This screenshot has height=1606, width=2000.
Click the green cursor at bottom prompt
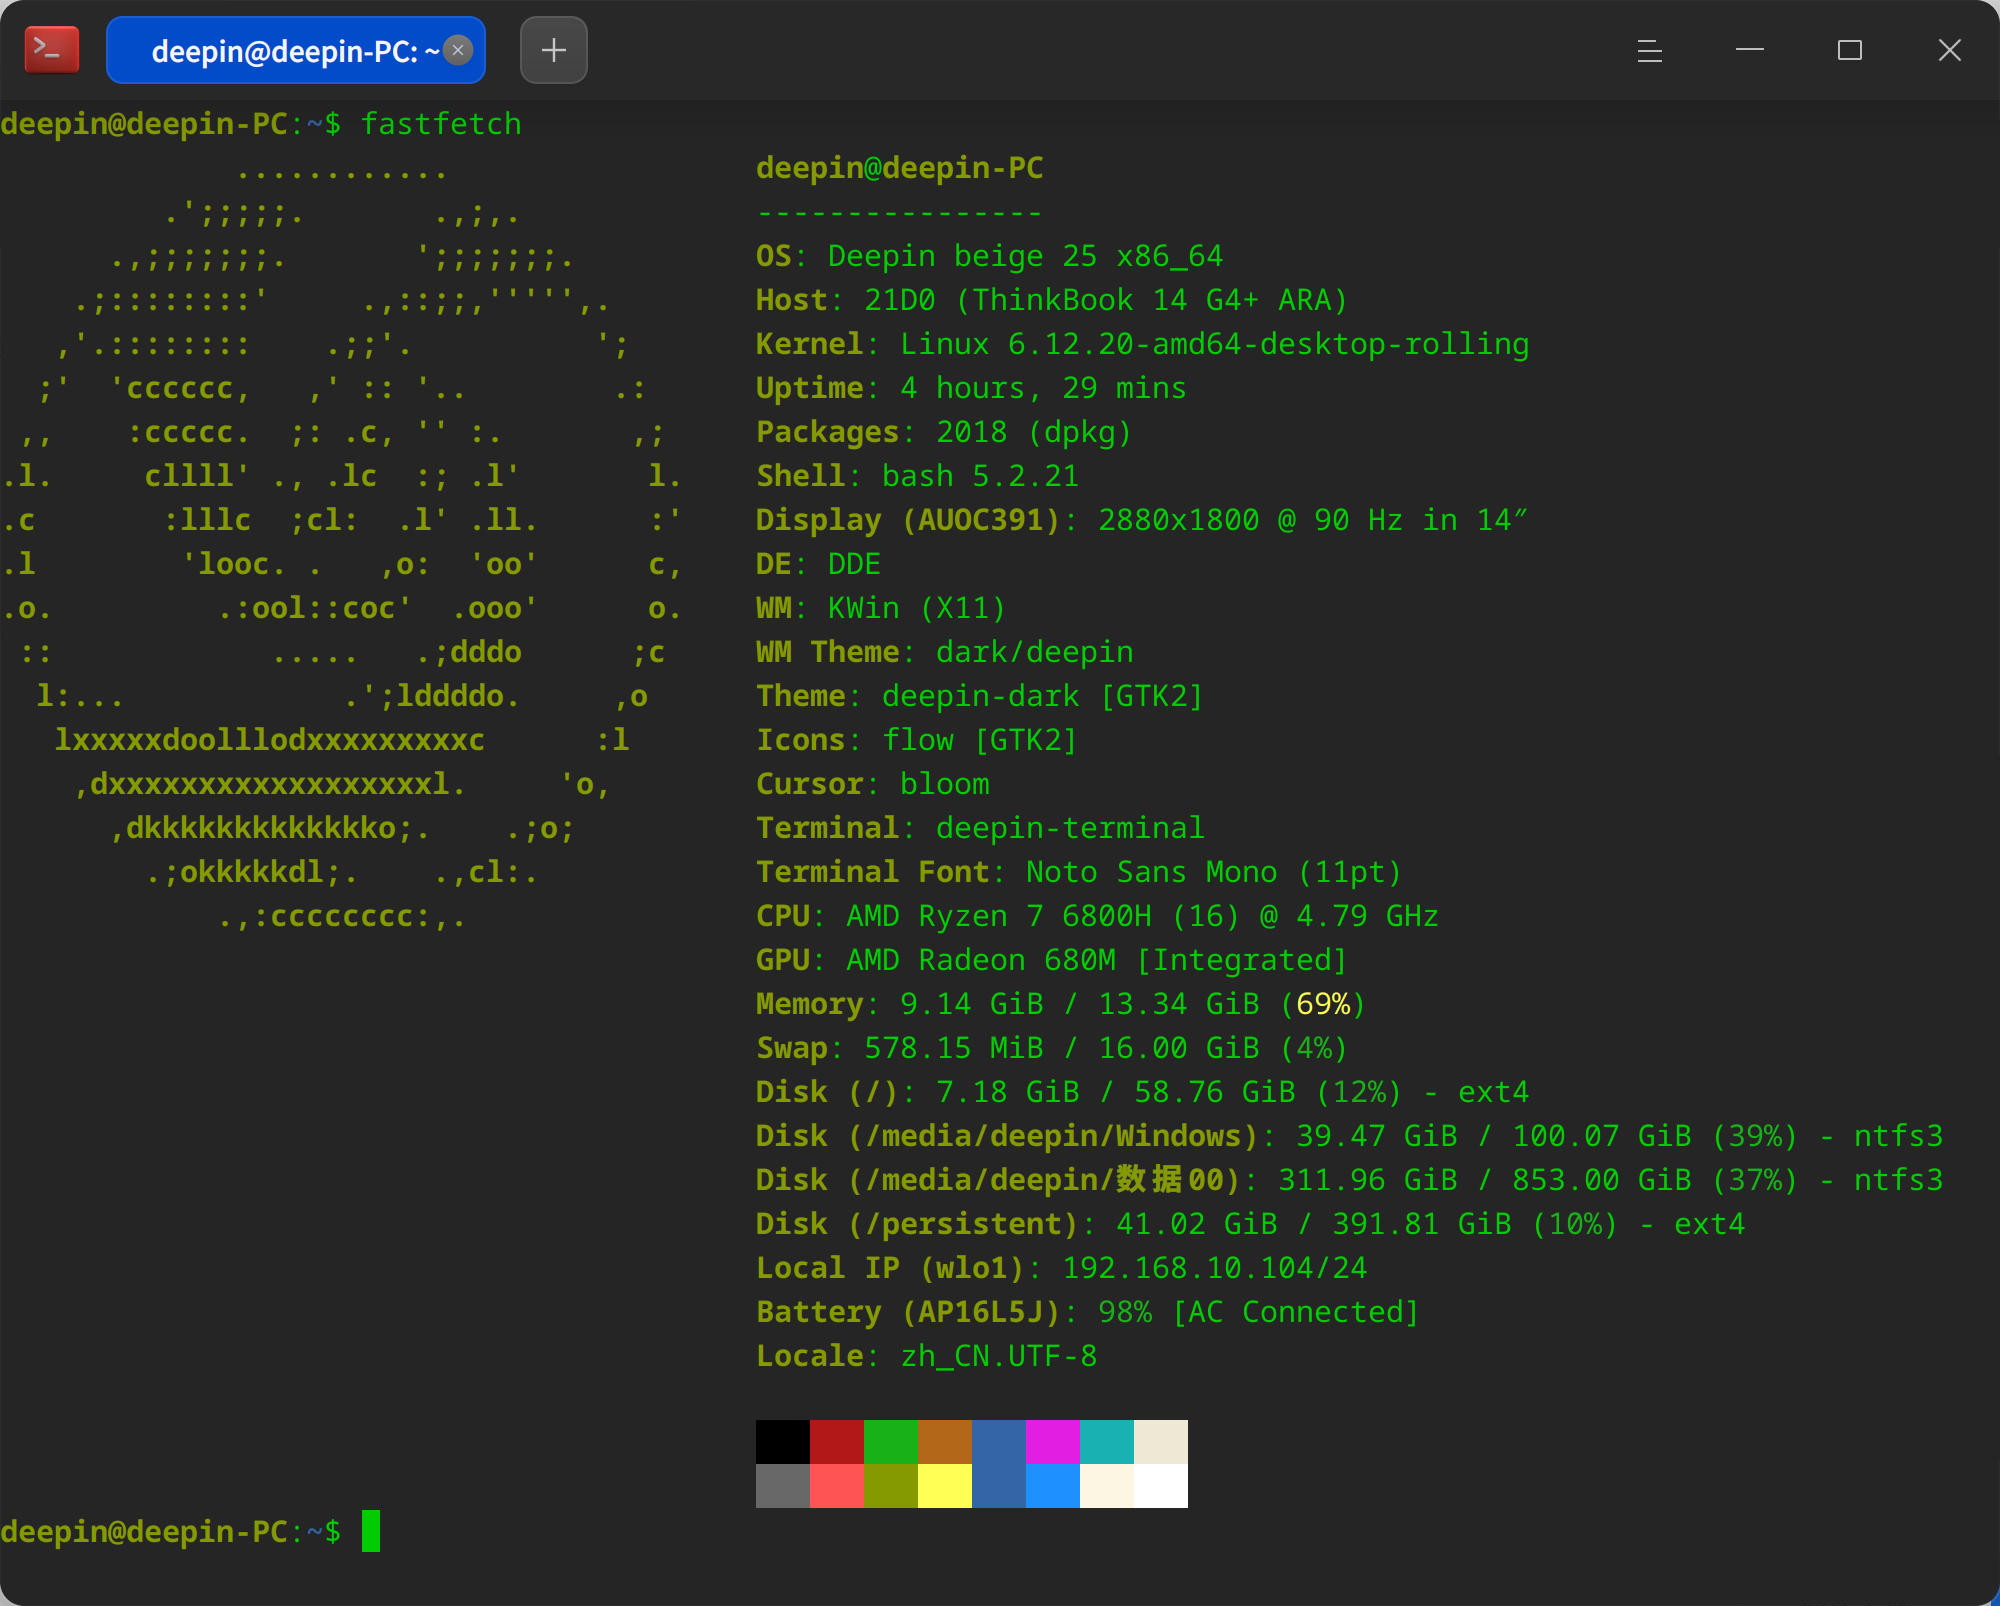click(370, 1531)
